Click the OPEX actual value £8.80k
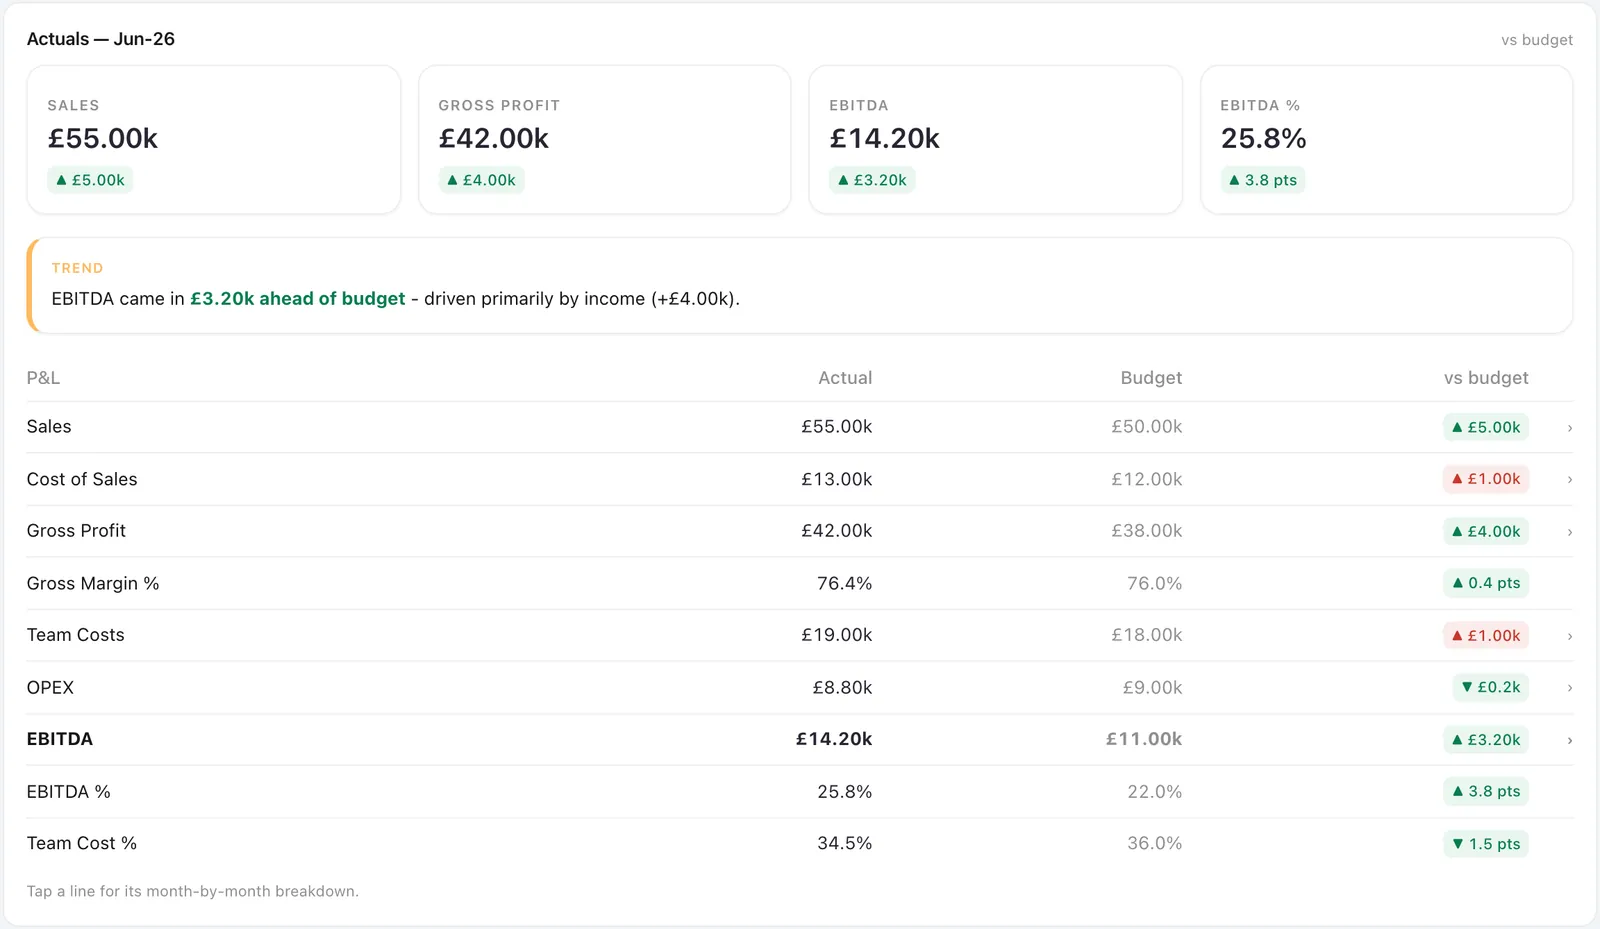1600x929 pixels. pyautogui.click(x=842, y=687)
